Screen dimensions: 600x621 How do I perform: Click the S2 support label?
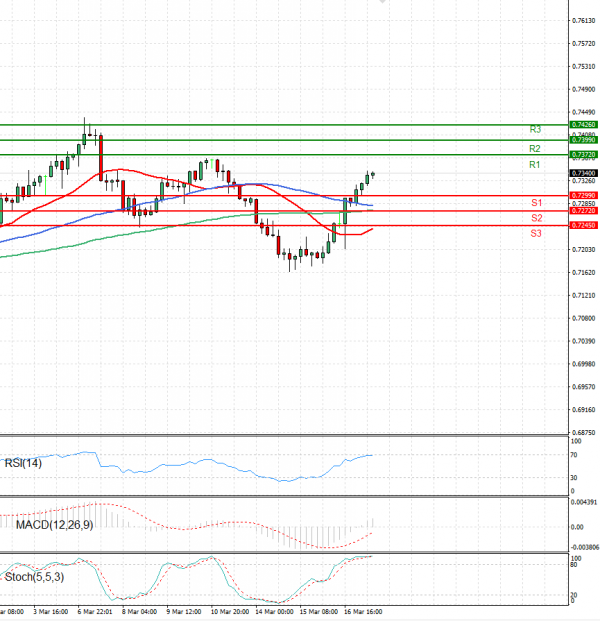click(536, 218)
